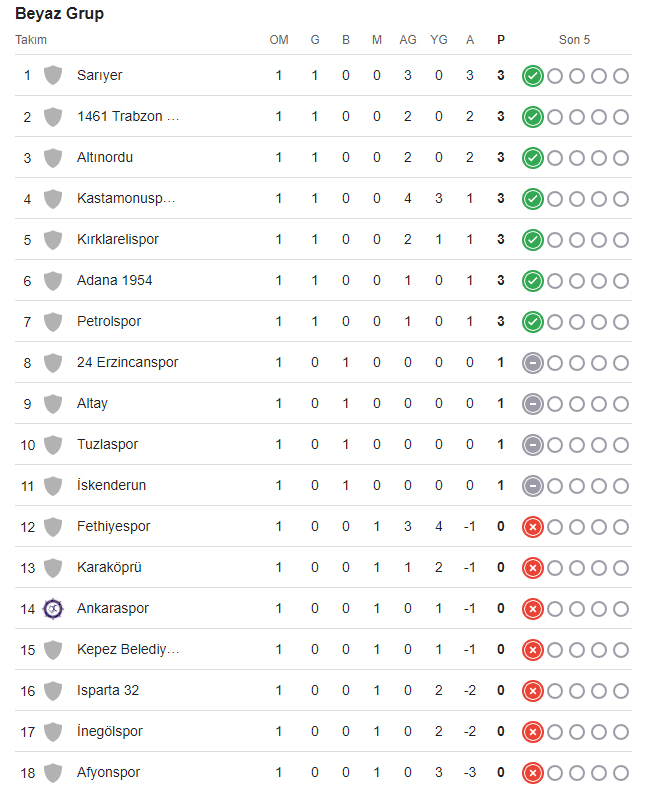This screenshot has width=657, height=787.
Task: Click the shield crest beside Karaköprü
Action: 53,568
